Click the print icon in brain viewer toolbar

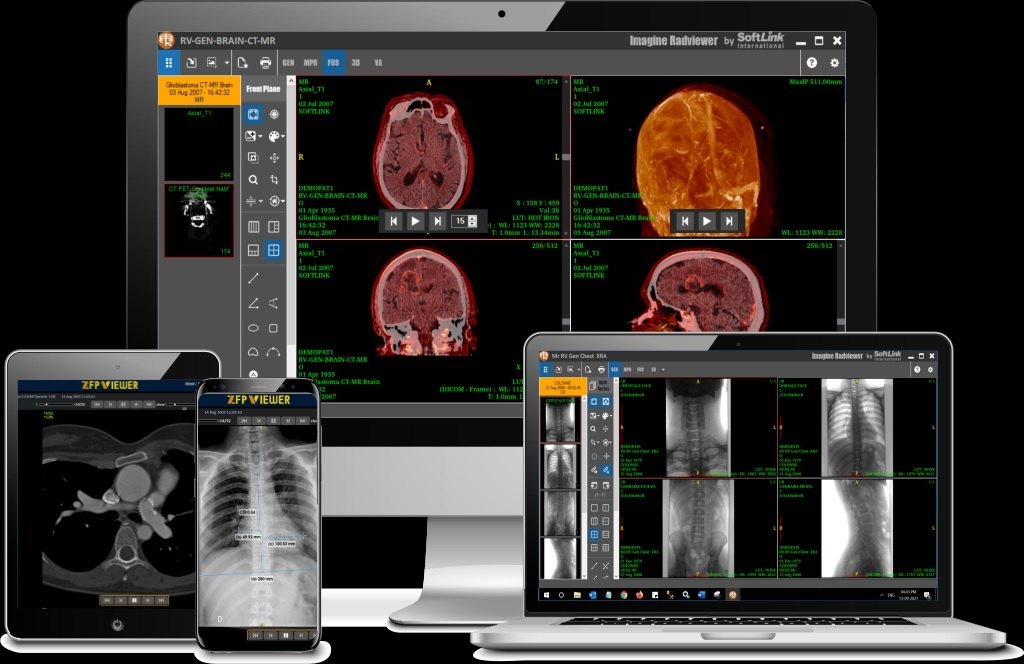(x=265, y=63)
